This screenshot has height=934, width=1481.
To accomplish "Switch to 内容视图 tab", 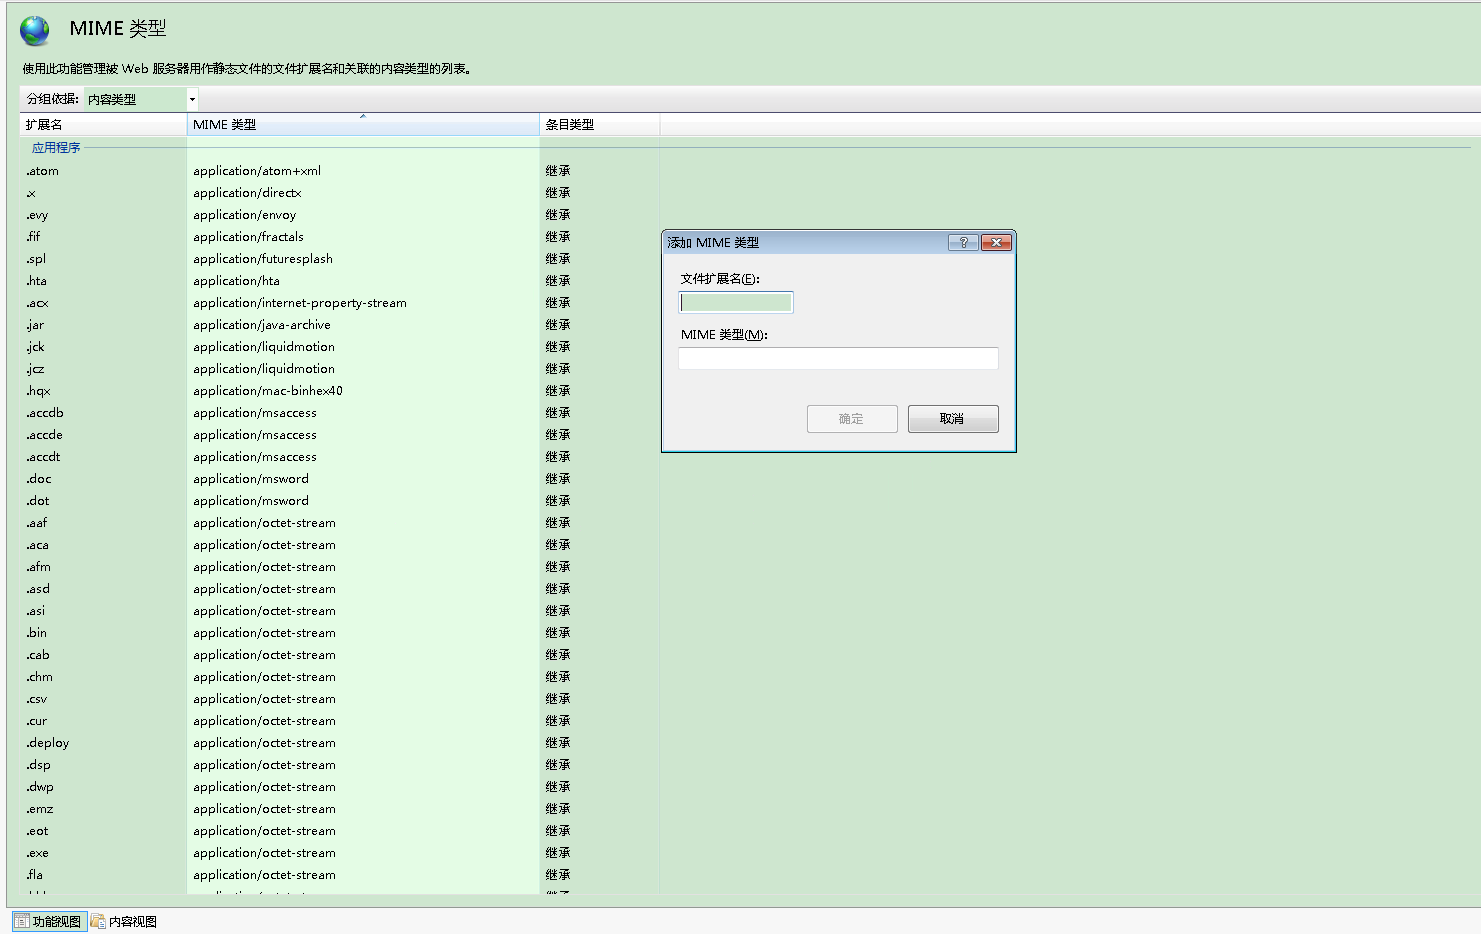I will tap(124, 921).
